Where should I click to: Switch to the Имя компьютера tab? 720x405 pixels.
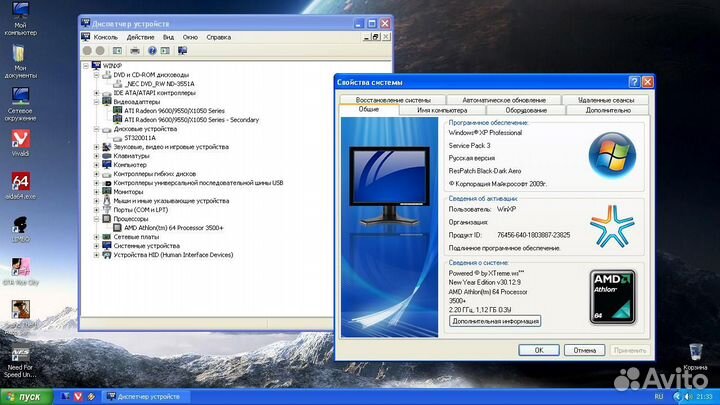coord(442,110)
